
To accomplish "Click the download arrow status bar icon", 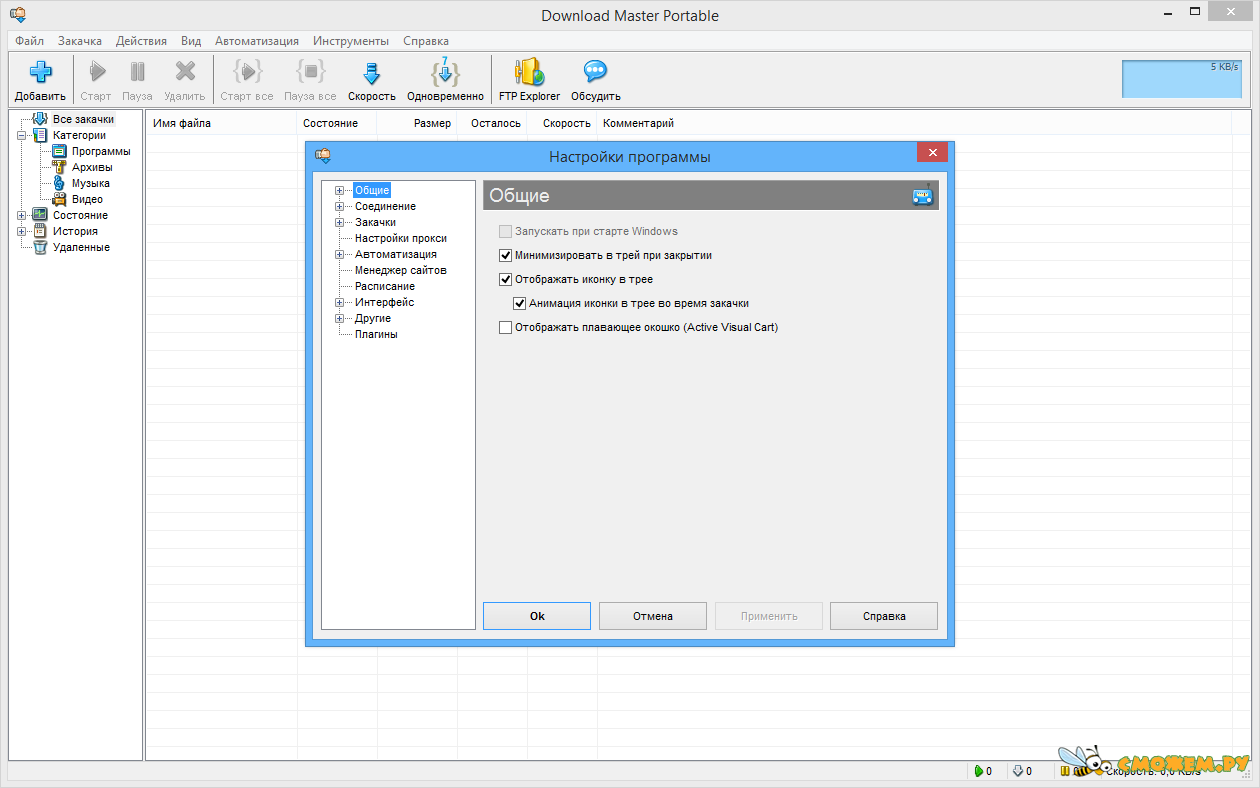I will (1018, 771).
